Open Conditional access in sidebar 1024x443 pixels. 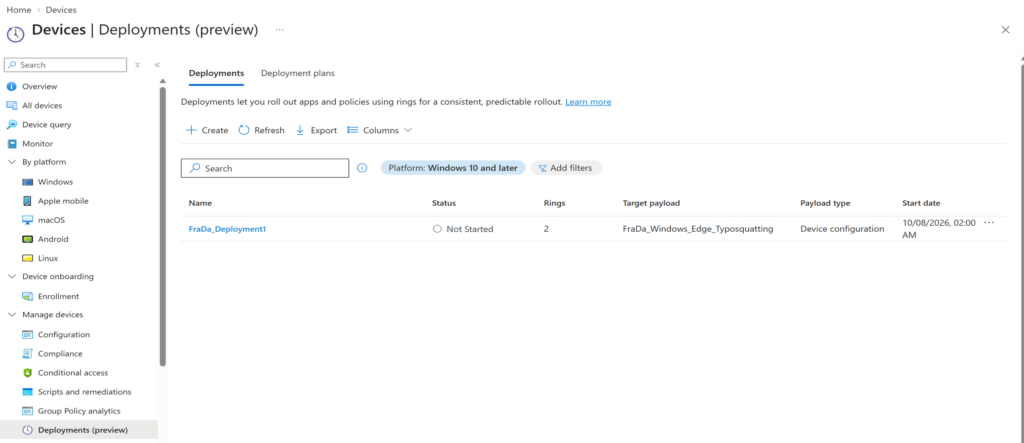point(73,372)
